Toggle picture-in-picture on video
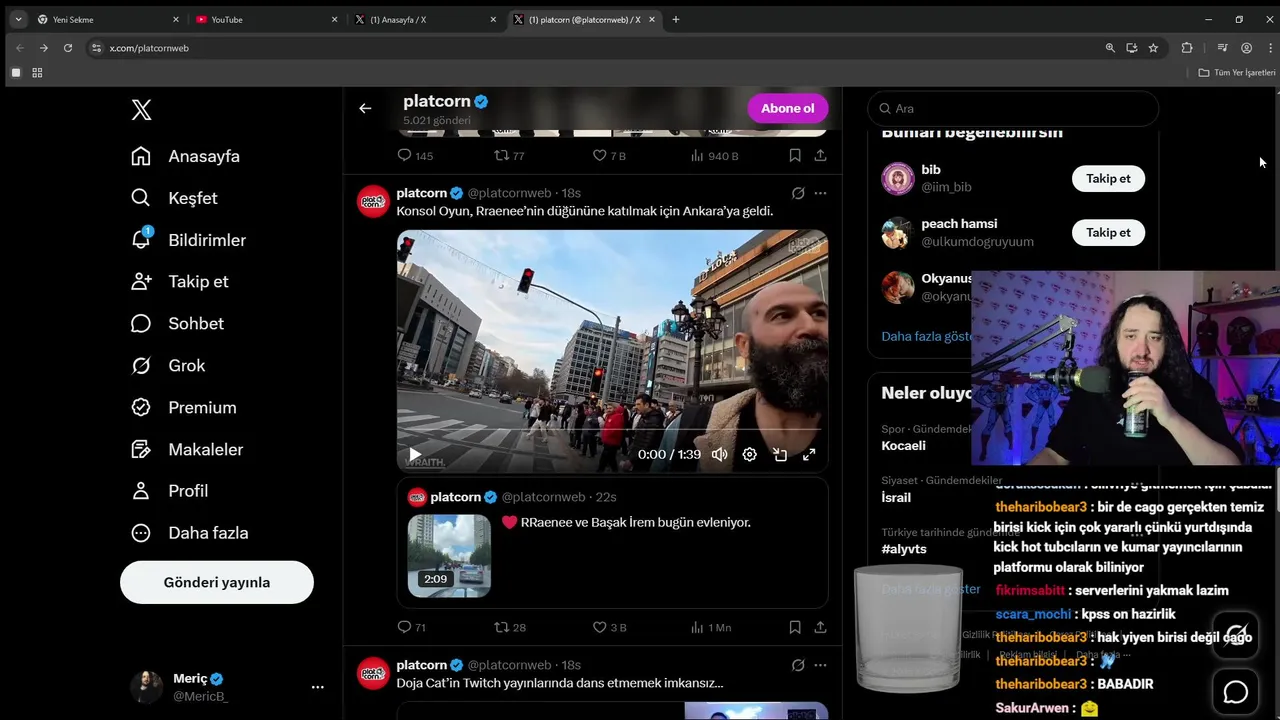Screen dimensions: 1280x720 tap(779, 454)
